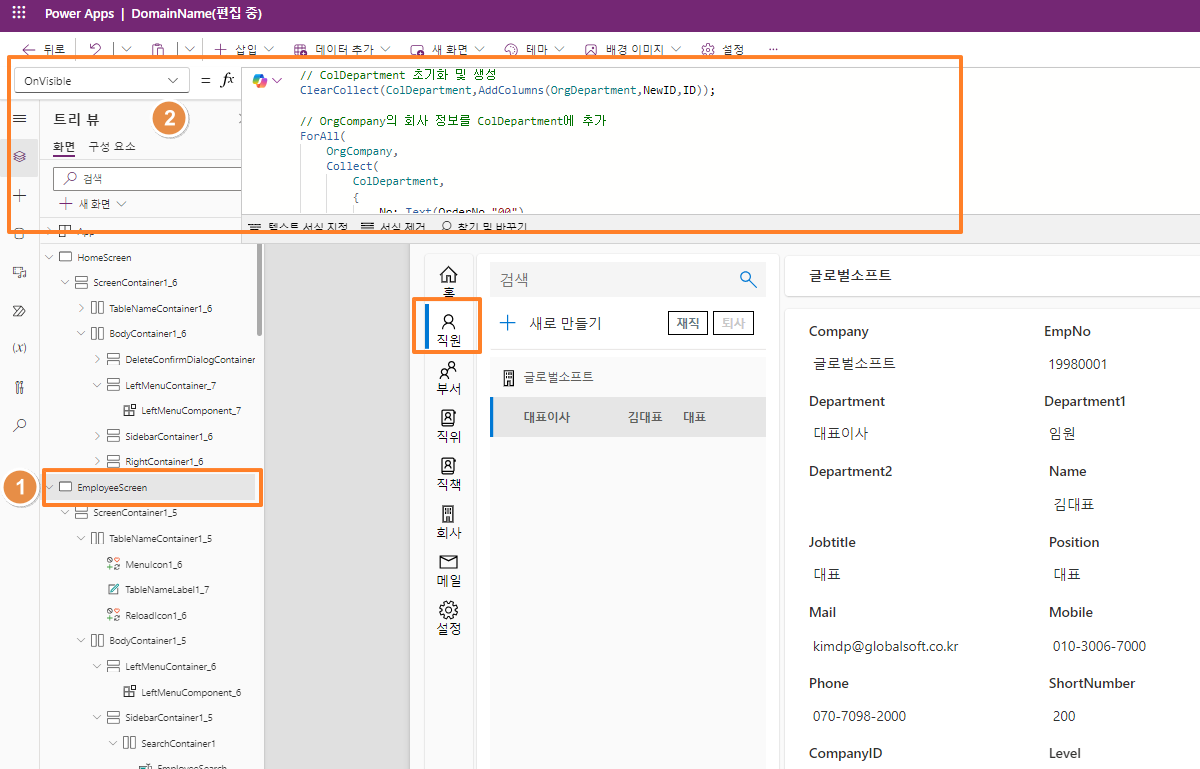Viewport: 1200px width, 769px height.
Task: Collapse BodyContainer1_6 chevron
Action: click(82, 333)
